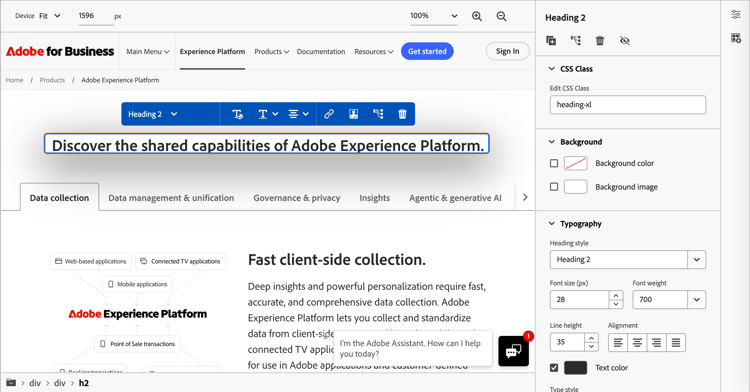Click the Sign In button
This screenshot has height=392, width=750.
click(x=507, y=51)
